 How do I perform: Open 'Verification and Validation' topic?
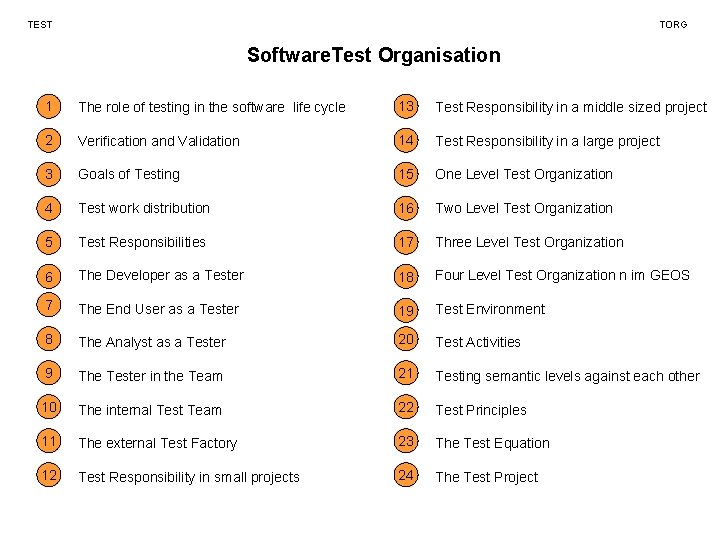(x=159, y=141)
